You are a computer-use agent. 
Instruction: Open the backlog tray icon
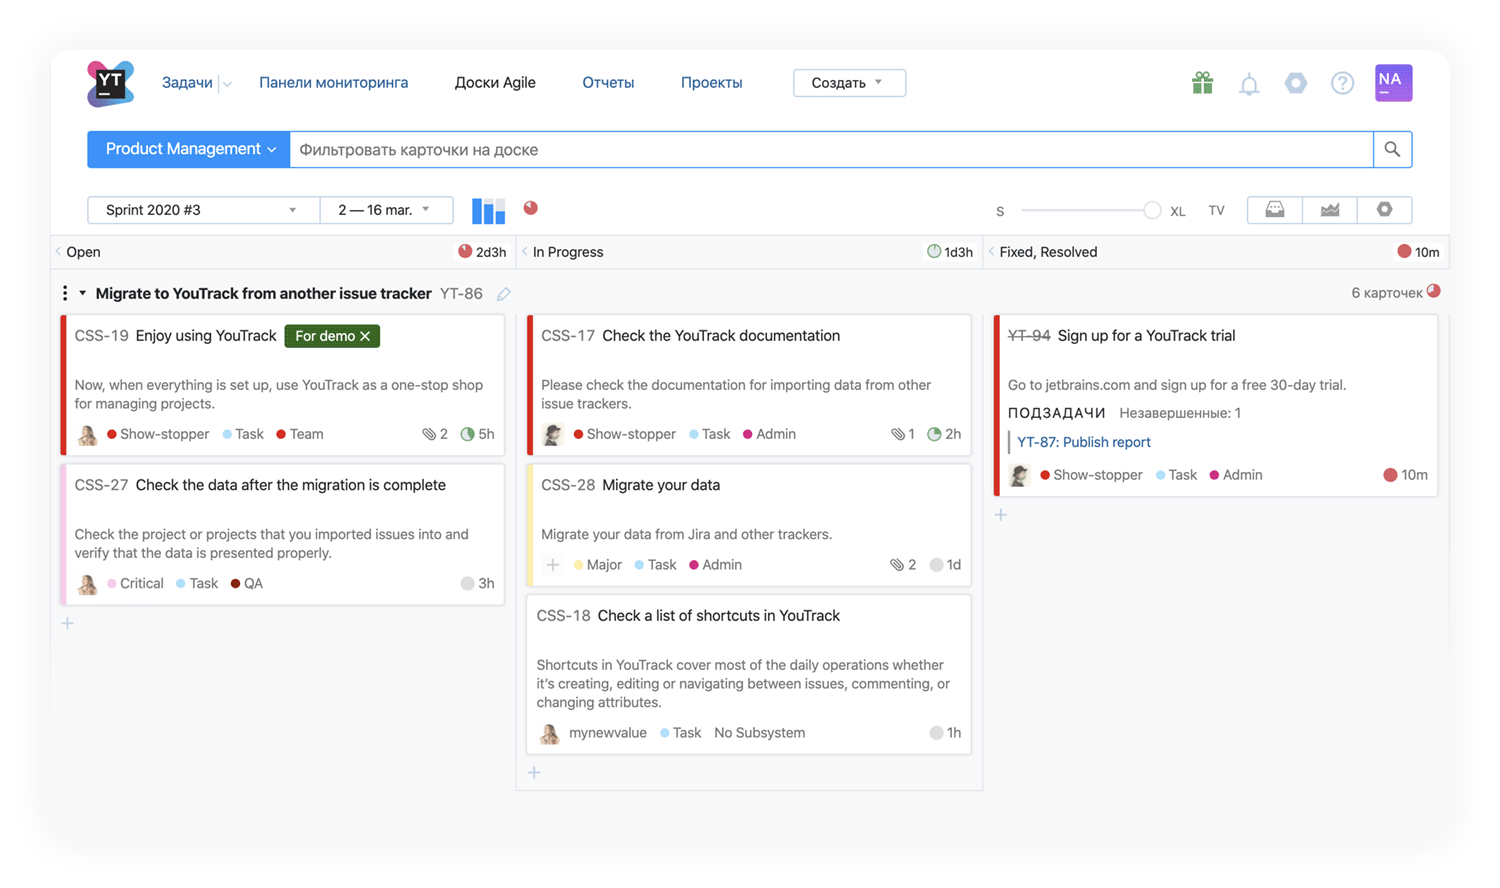[1275, 210]
